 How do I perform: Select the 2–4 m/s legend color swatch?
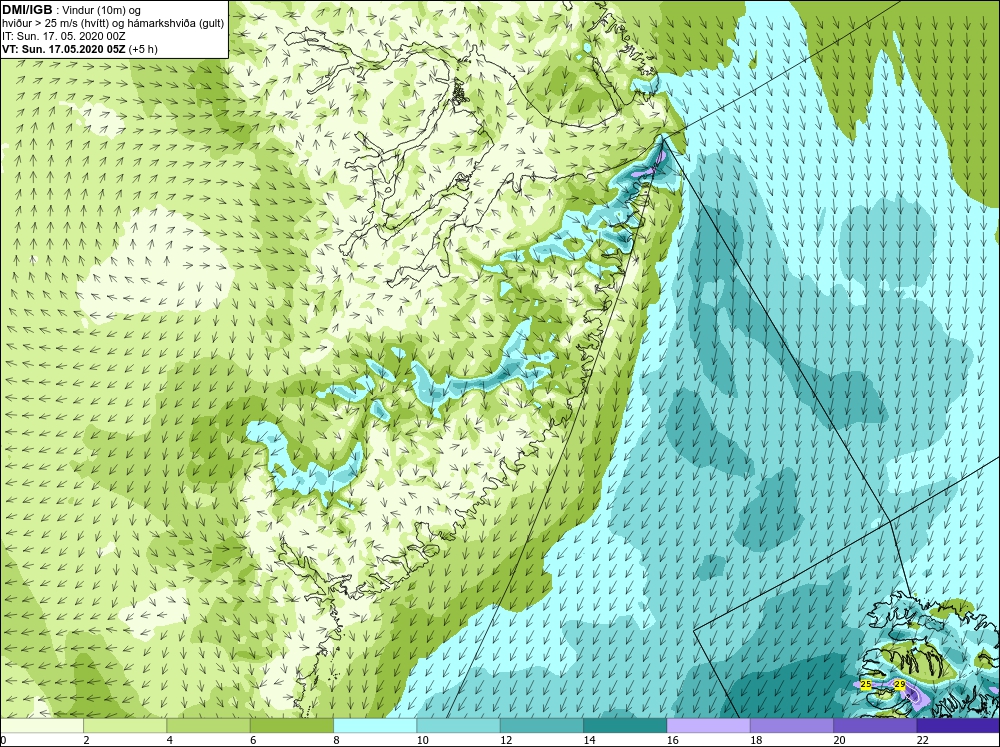pyautogui.click(x=125, y=726)
